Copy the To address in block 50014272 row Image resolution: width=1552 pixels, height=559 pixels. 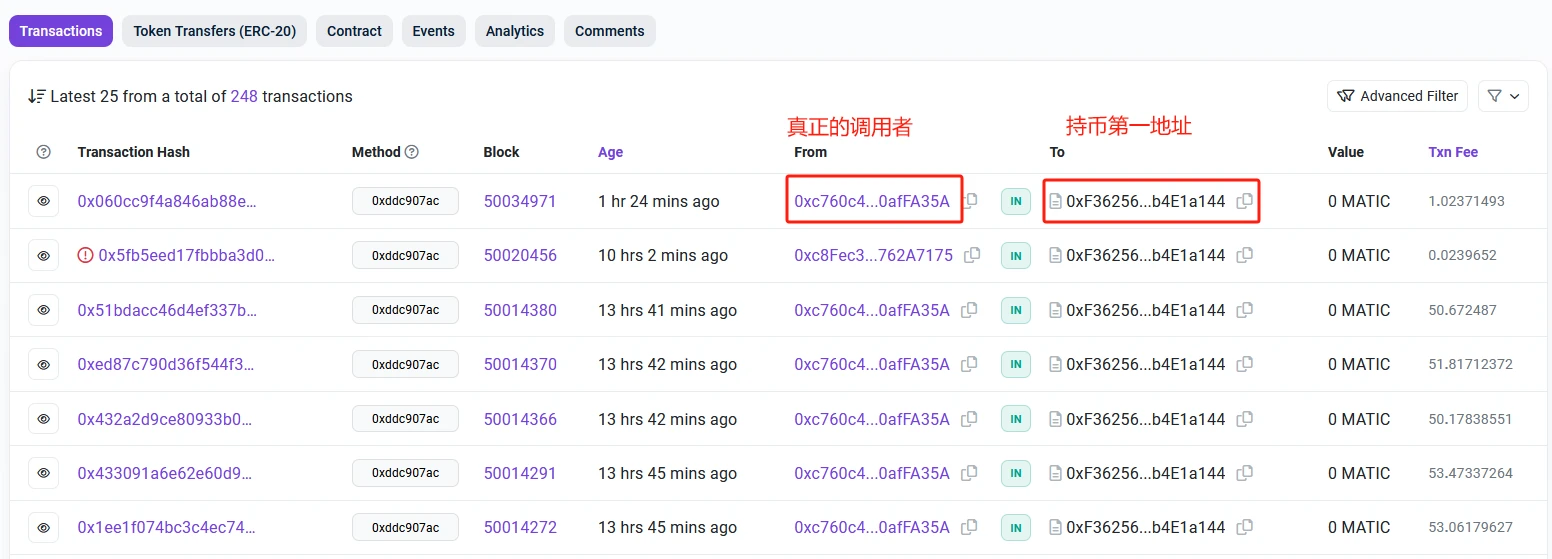tap(1244, 527)
